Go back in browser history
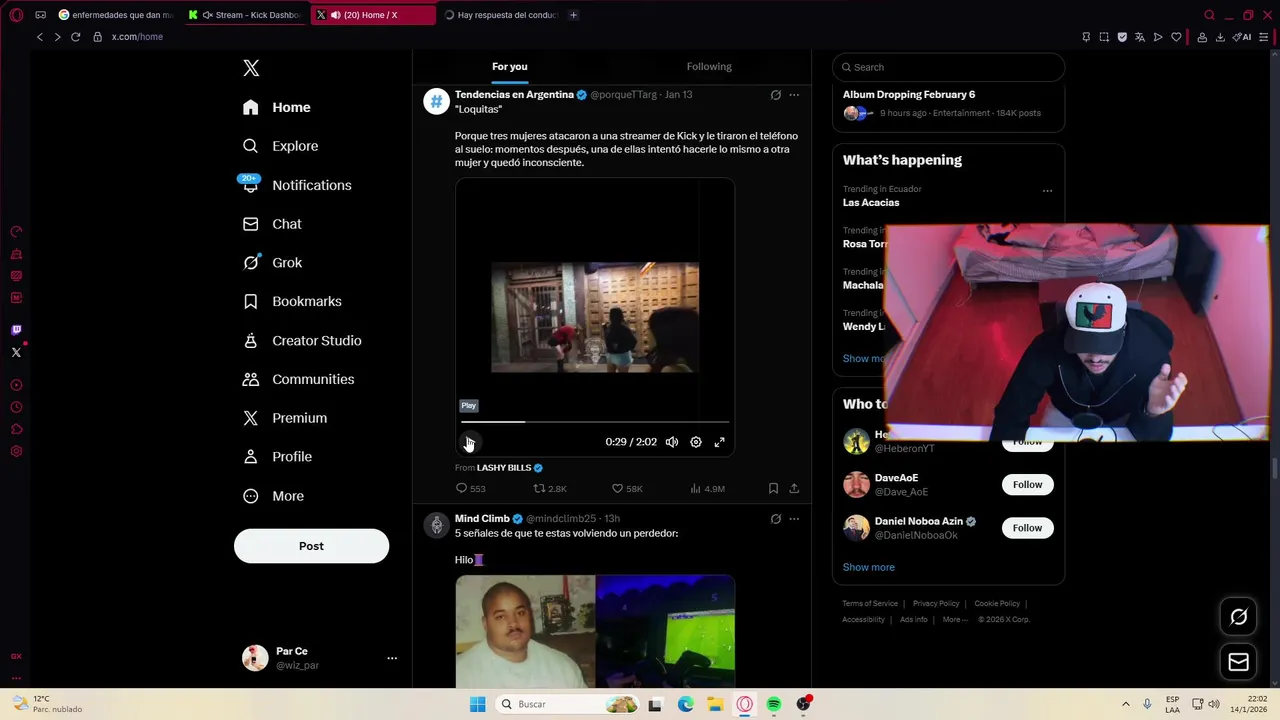1280x720 pixels. 40,37
